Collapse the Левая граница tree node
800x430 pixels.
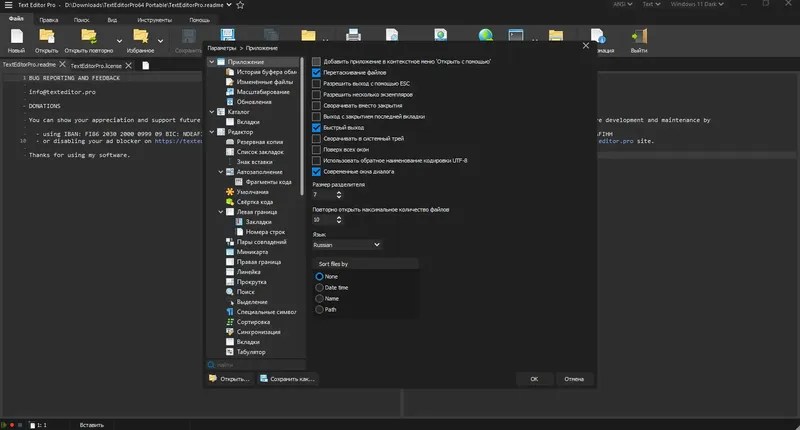[221, 212]
